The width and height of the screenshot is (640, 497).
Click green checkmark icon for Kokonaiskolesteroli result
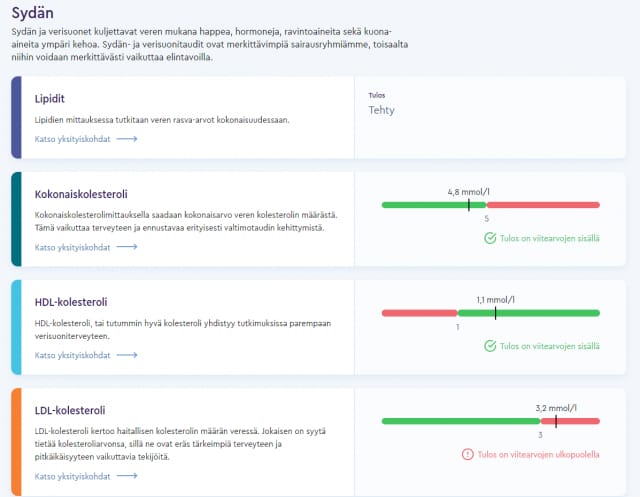click(x=490, y=238)
